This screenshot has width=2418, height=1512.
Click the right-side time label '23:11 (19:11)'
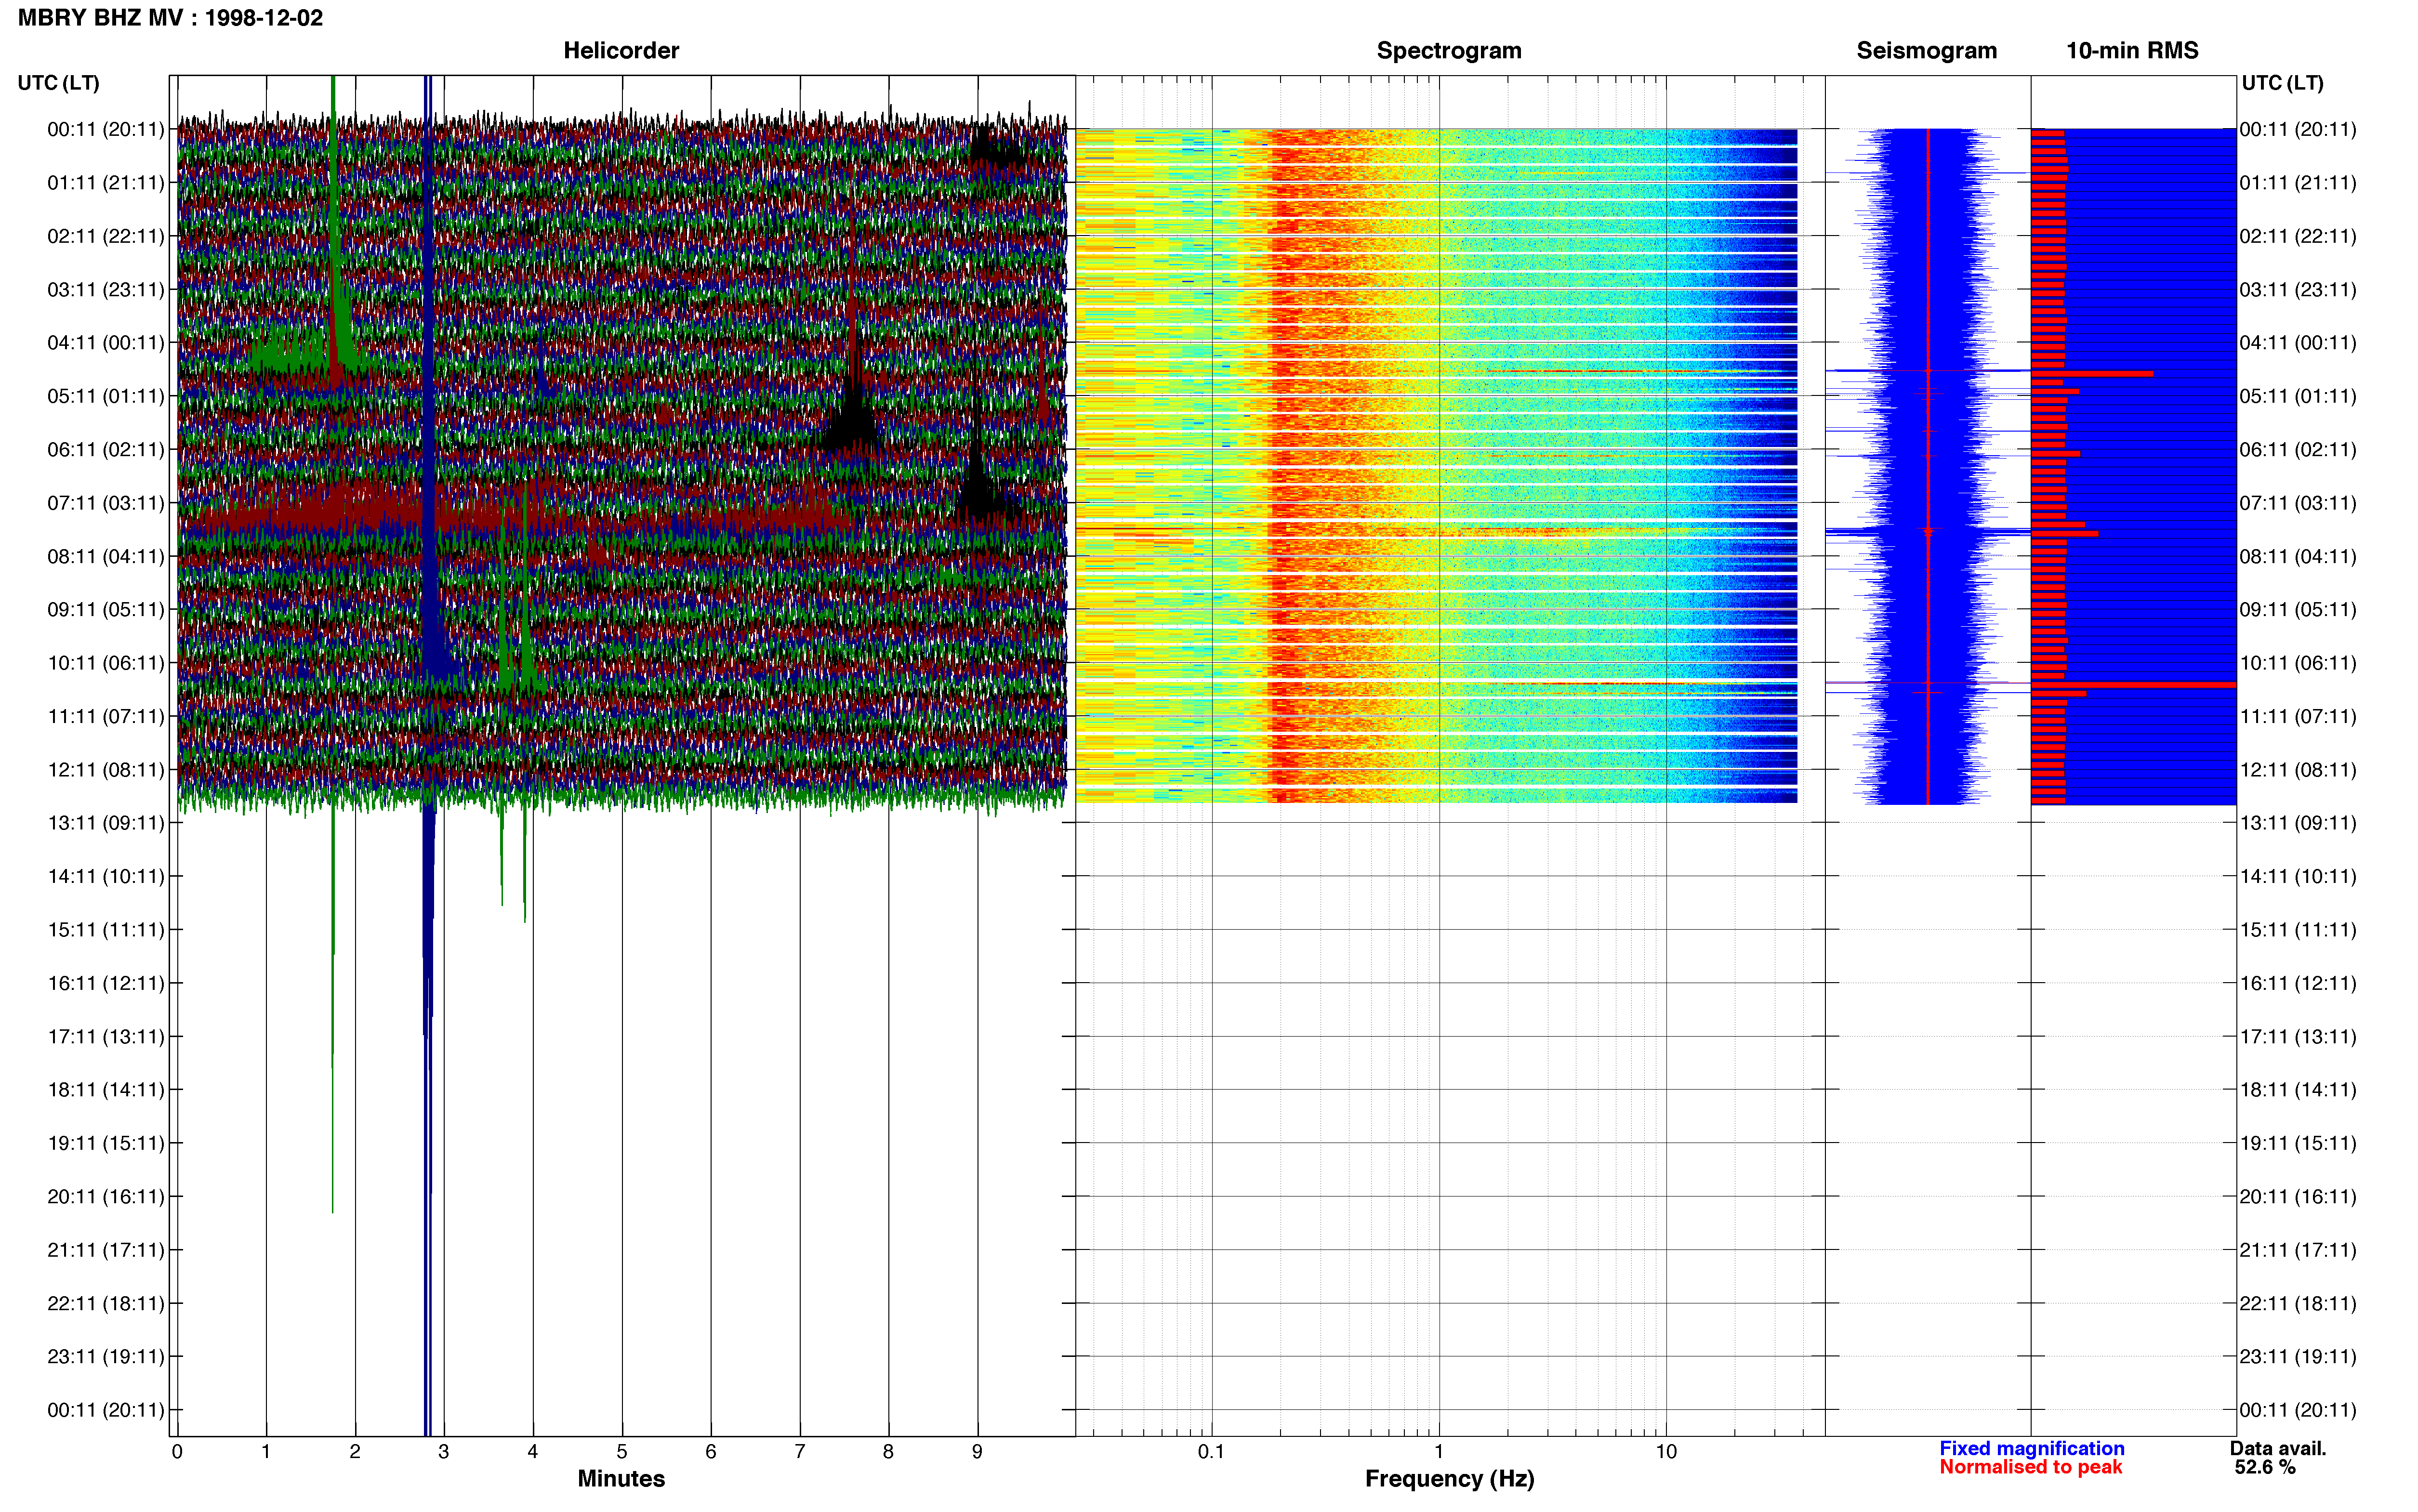pos(2298,1357)
